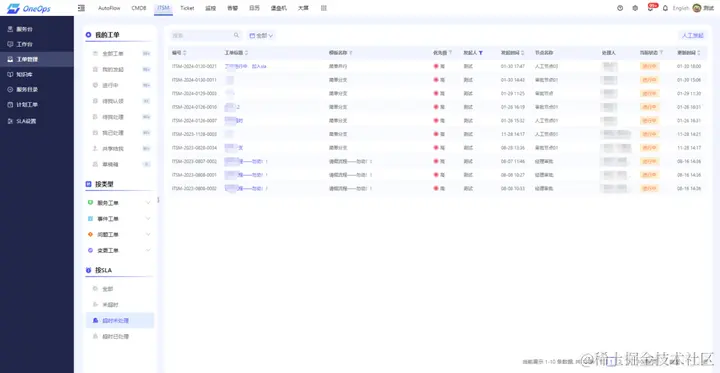Click the panel splitter handle beside 按类型
Screen dimensions: 720x373
tap(158, 200)
